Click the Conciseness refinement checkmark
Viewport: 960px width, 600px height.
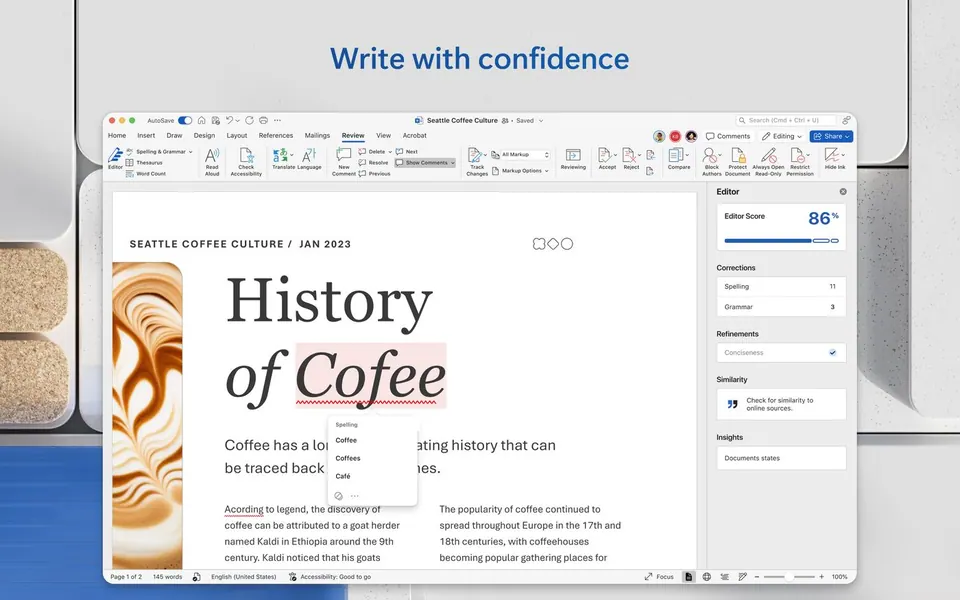coord(833,353)
